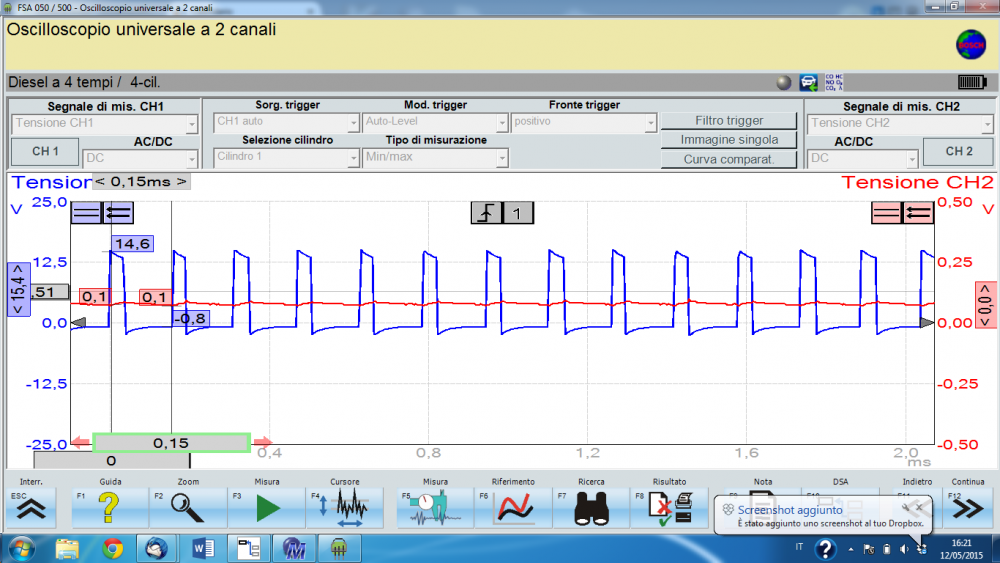
Task: Click the Filtro trigger button
Action: (x=729, y=121)
